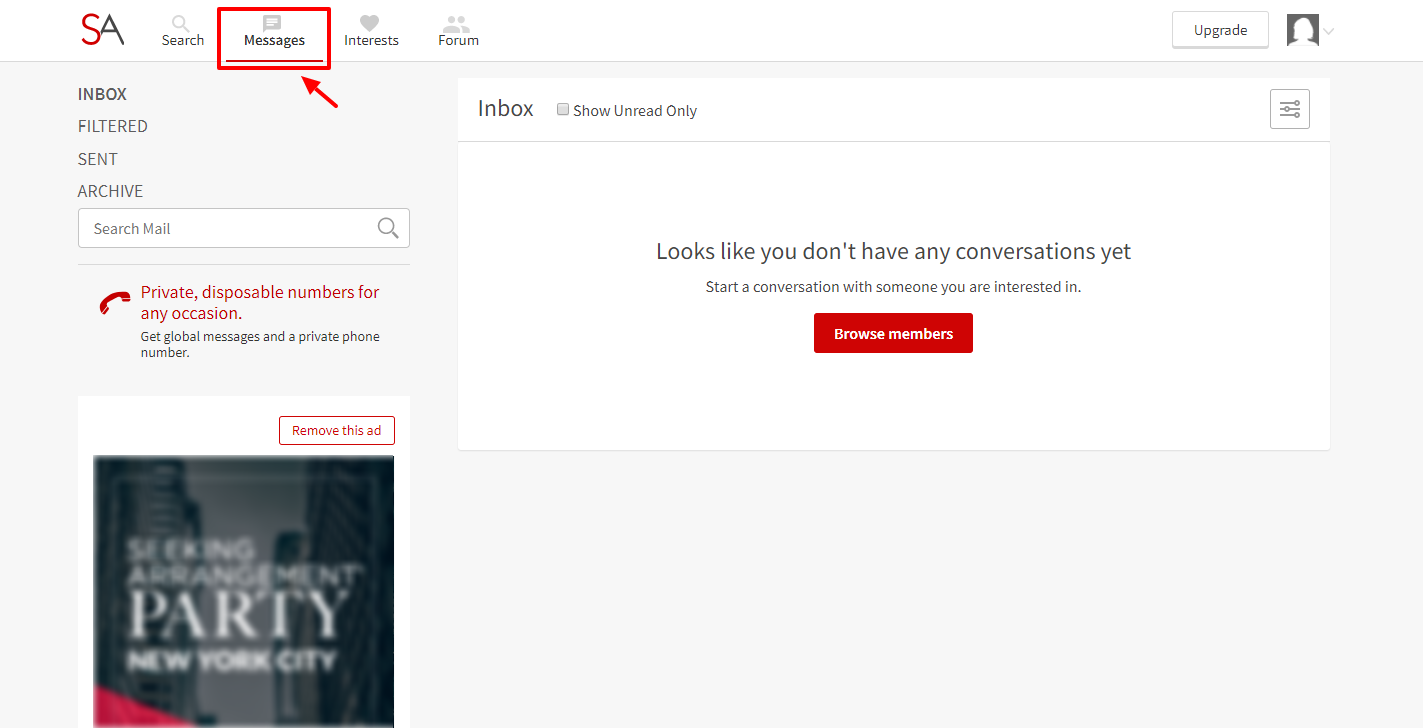Open the inbox filter settings sliders icon
Screen dimensions: 1423x728
[1289, 109]
